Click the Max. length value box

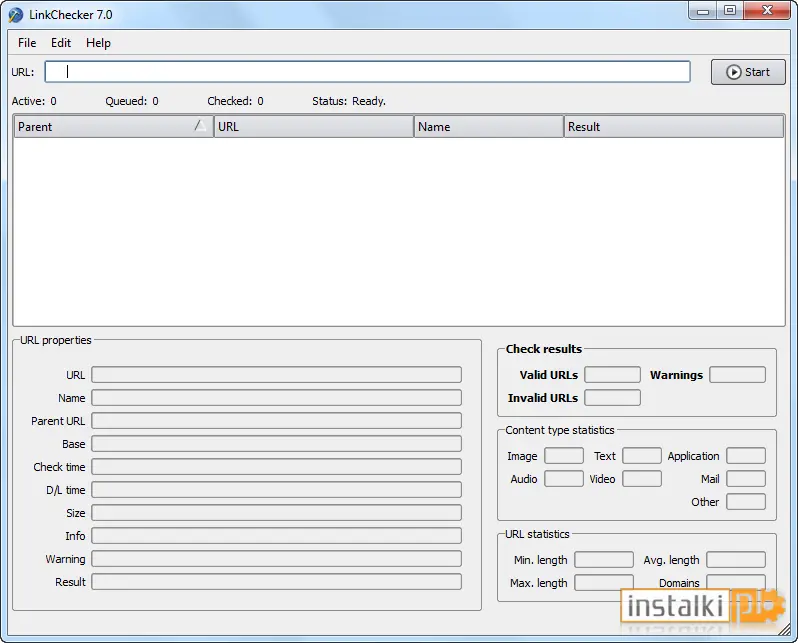604,582
